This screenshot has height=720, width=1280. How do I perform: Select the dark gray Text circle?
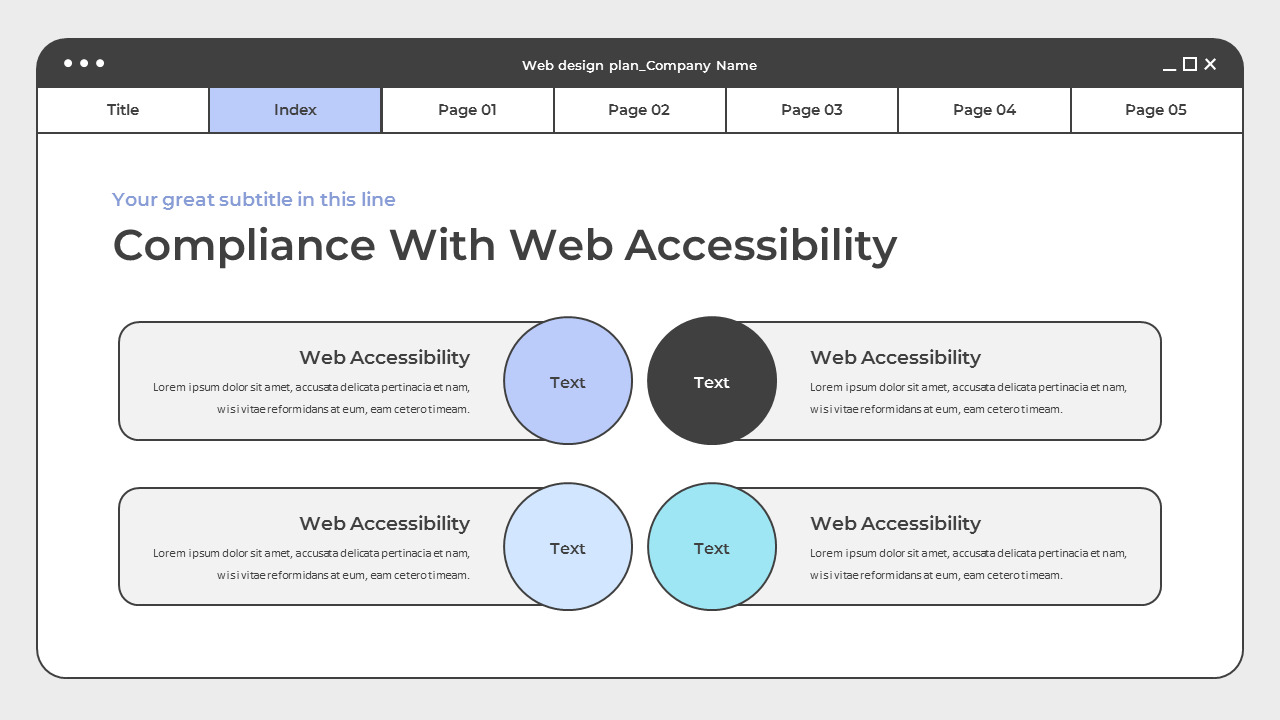pyautogui.click(x=712, y=382)
